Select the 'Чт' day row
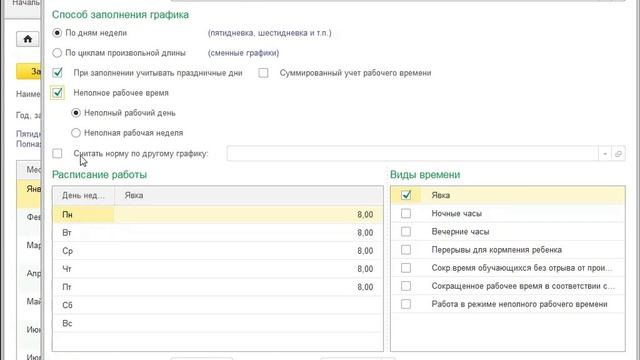640x360 pixels. pyautogui.click(x=218, y=269)
